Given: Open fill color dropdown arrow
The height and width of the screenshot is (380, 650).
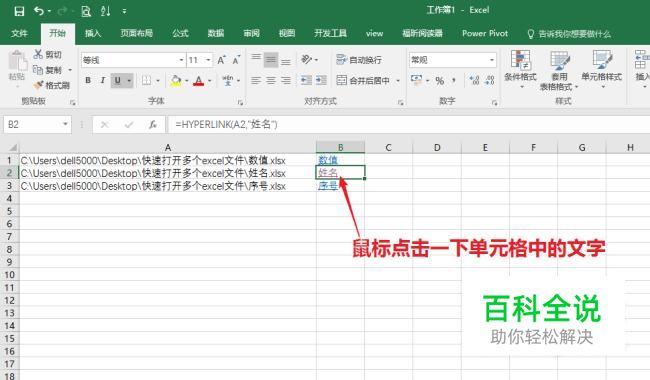Looking at the screenshot, I should [187, 81].
